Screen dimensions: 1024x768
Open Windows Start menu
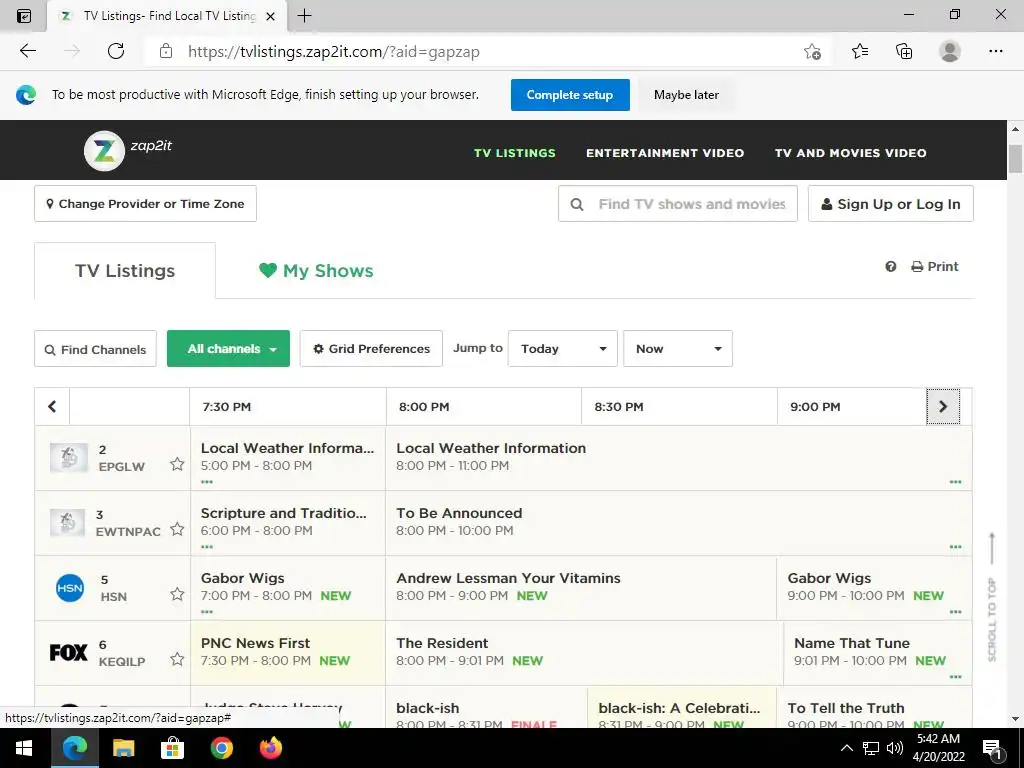tap(24, 748)
